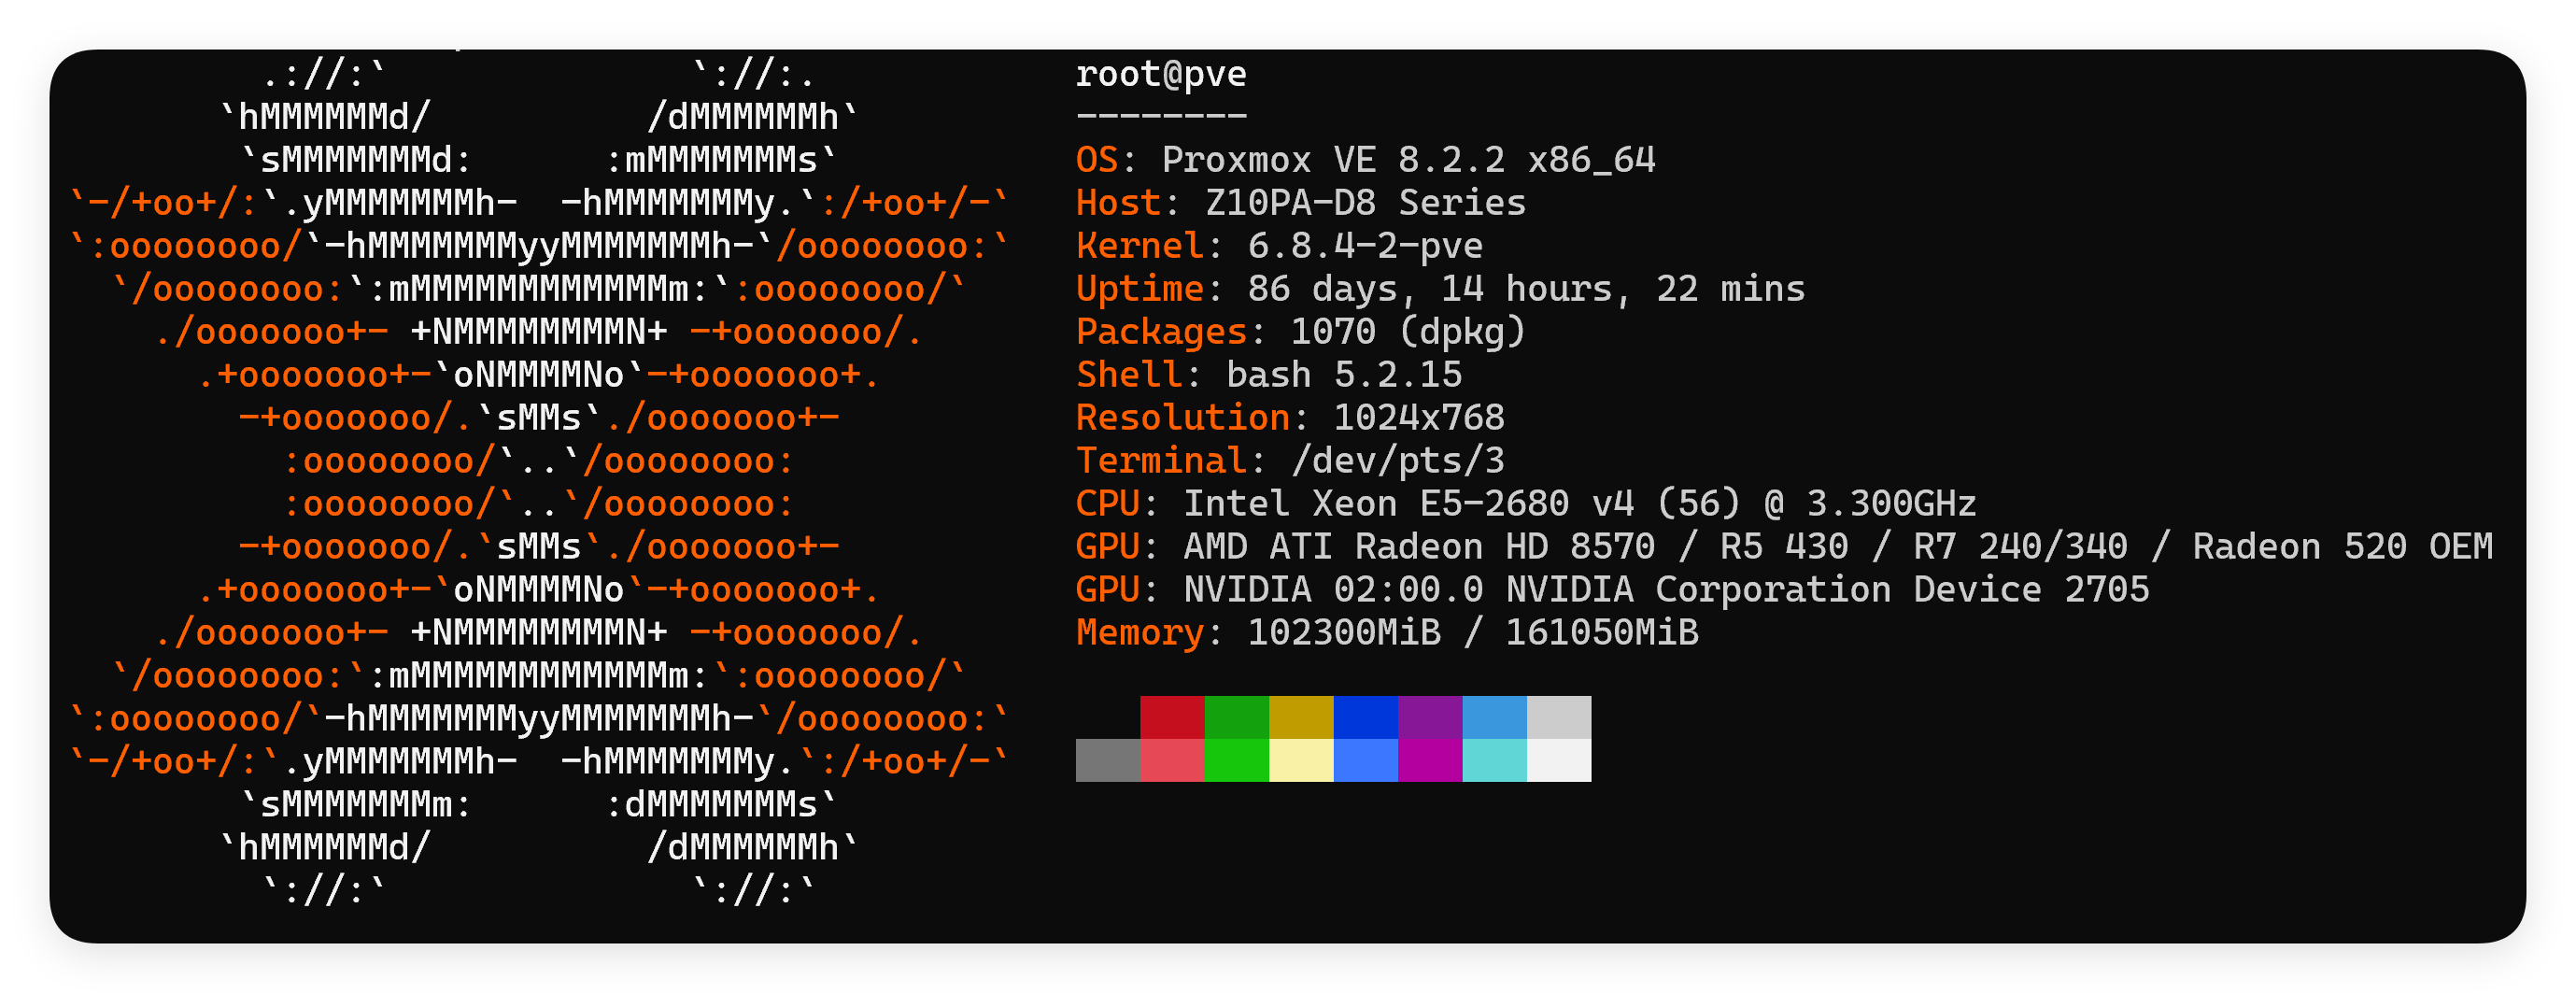
Task: Select the white block in bottom row
Action: click(1559, 760)
